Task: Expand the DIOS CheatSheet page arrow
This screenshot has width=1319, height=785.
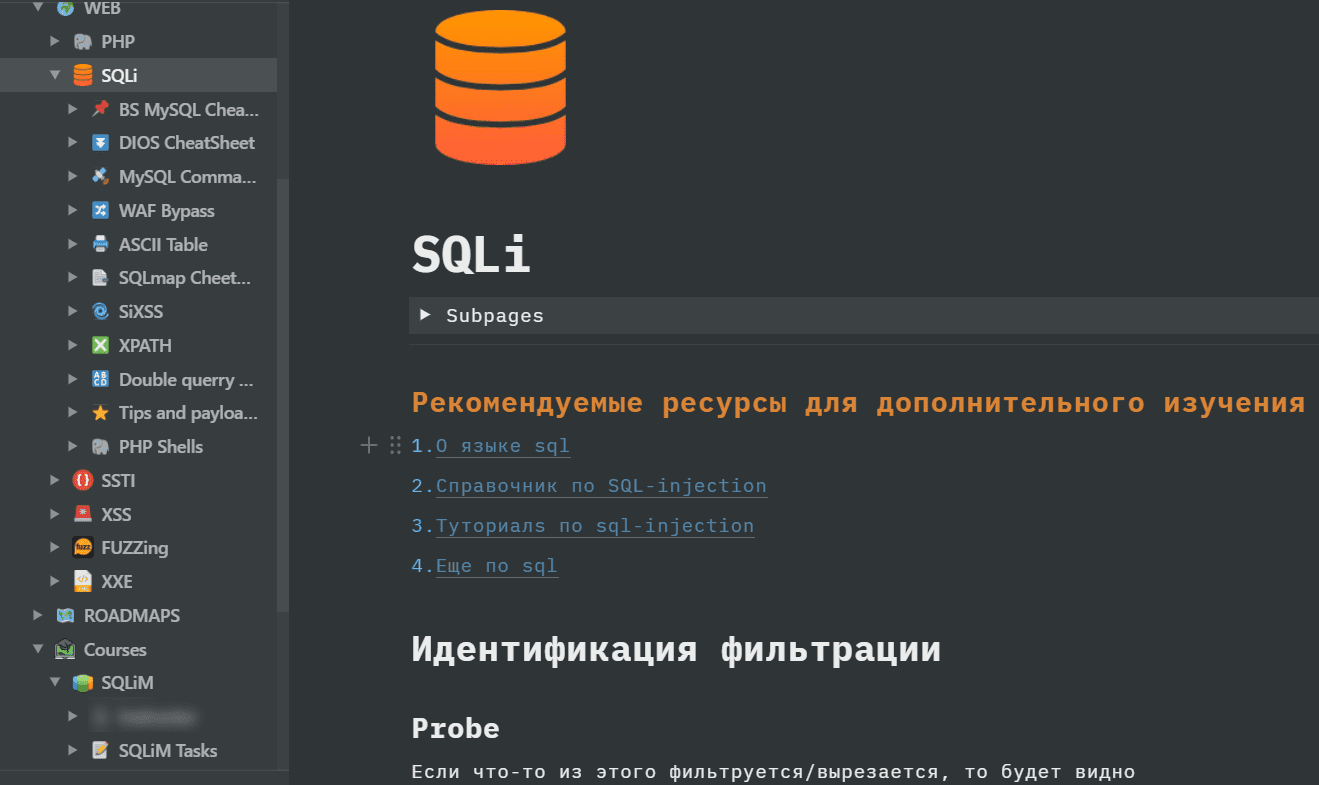Action: tap(73, 143)
